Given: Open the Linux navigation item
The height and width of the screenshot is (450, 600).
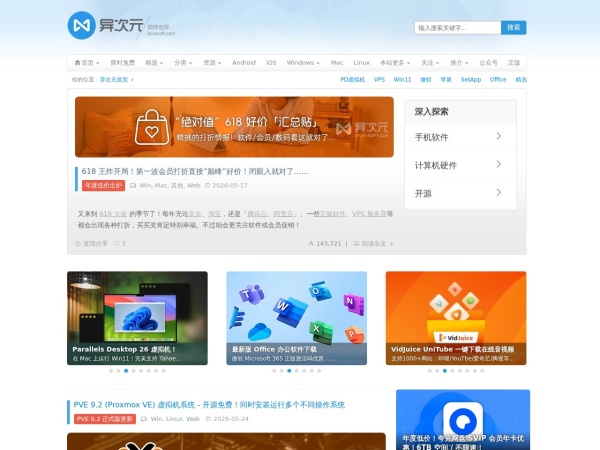Looking at the screenshot, I should click(362, 63).
